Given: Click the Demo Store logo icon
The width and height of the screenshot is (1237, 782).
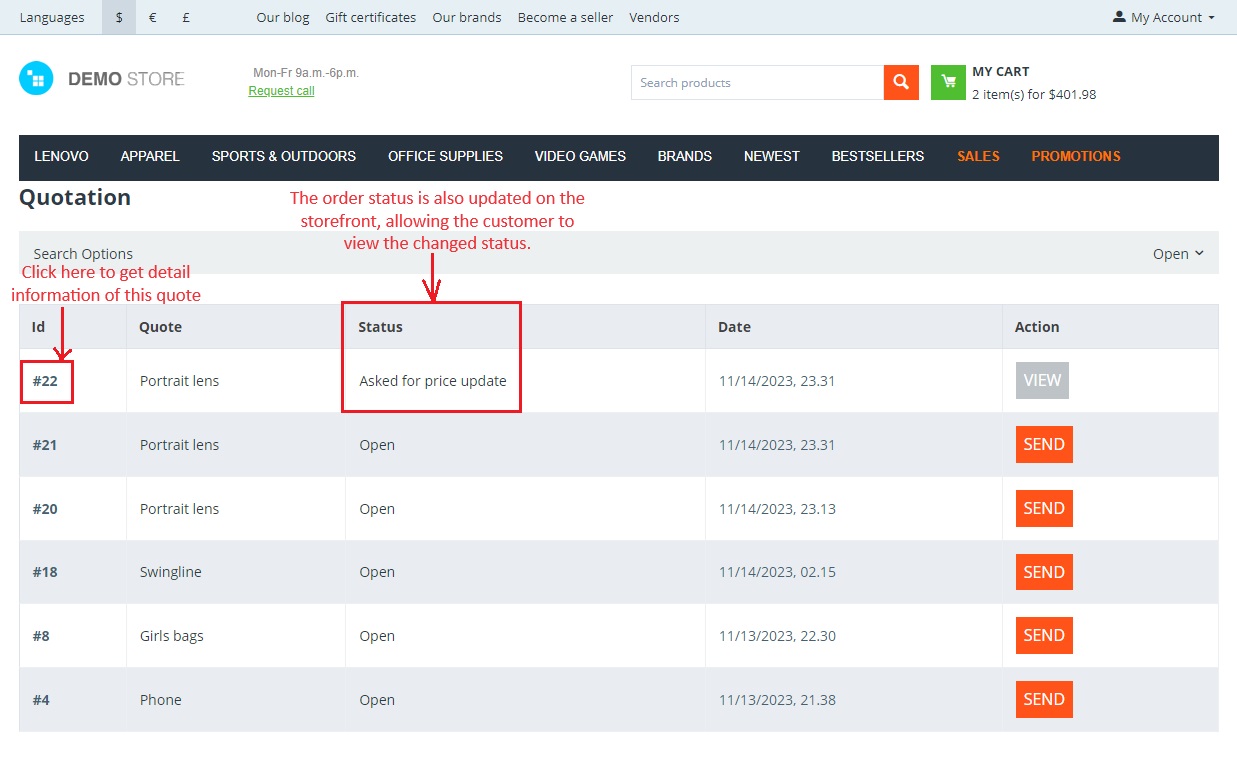Looking at the screenshot, I should (36, 78).
